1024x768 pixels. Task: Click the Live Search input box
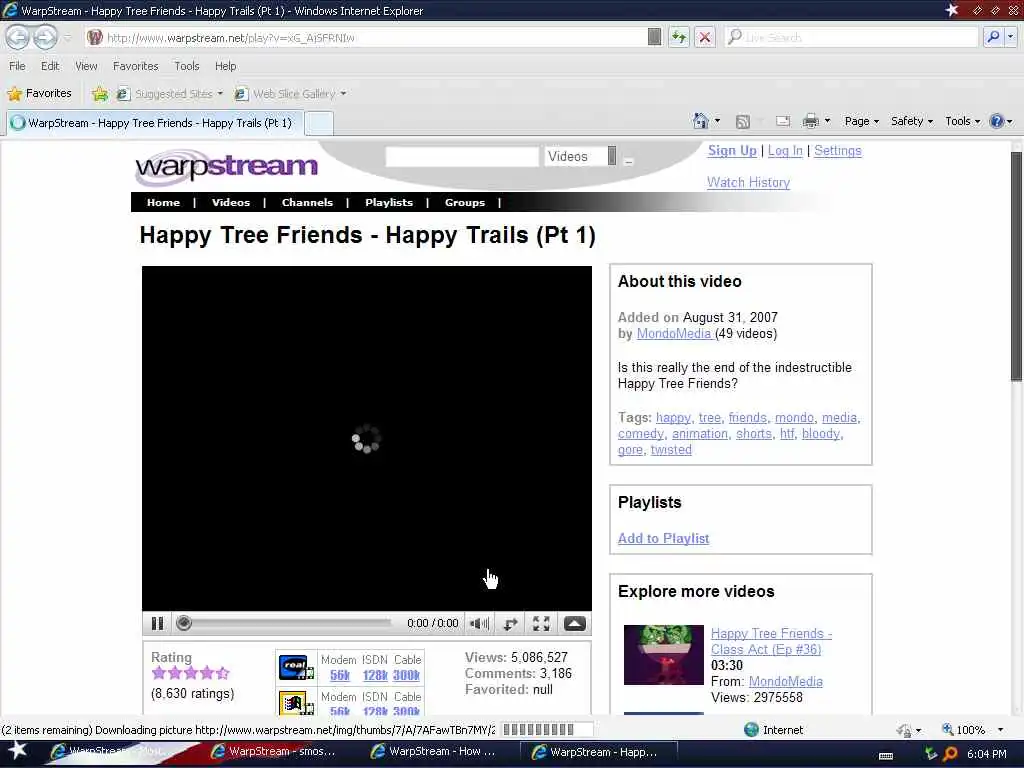coord(852,37)
